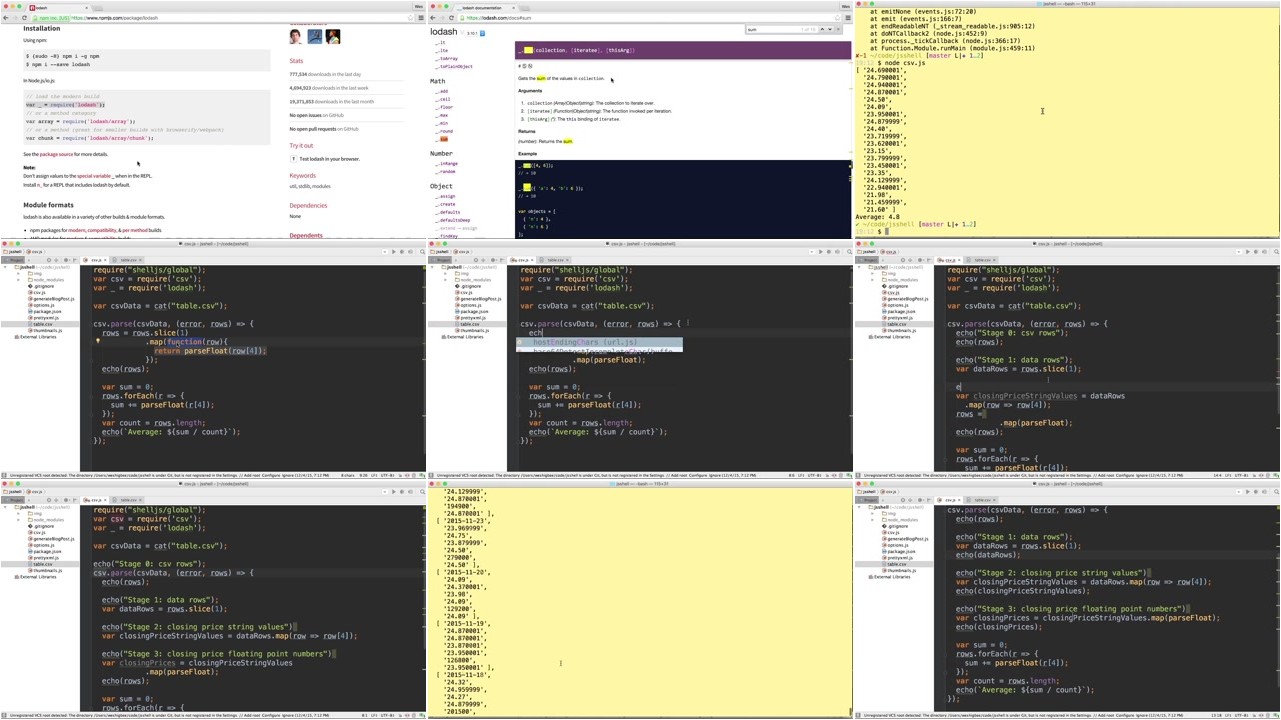This screenshot has width=1281, height=720.
Task: Follow the 'per method' builds link
Action: [133, 230]
